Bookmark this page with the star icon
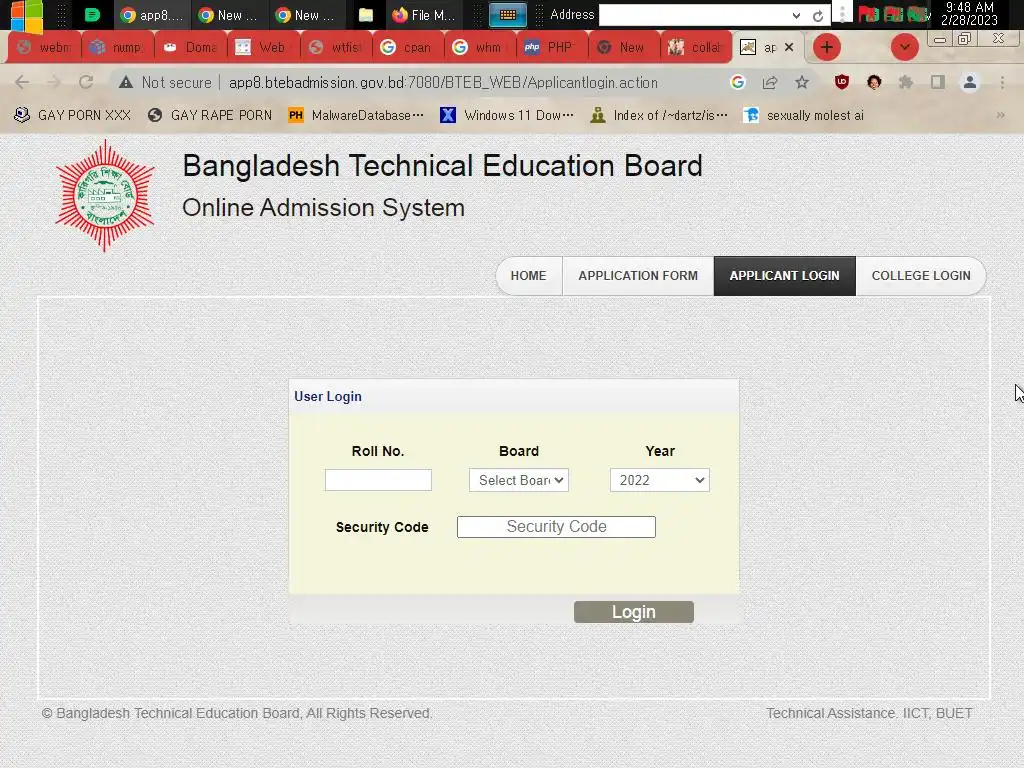This screenshot has width=1024, height=768. point(802,82)
